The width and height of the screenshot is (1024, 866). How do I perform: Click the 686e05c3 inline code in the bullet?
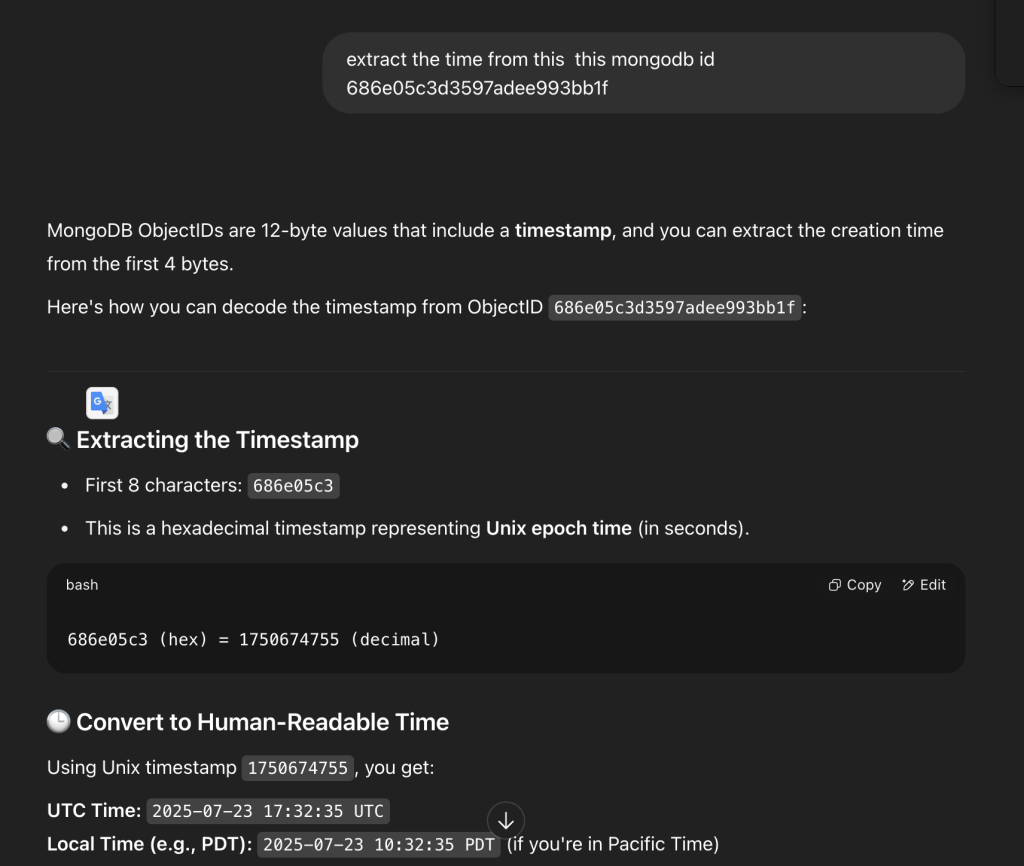click(293, 486)
